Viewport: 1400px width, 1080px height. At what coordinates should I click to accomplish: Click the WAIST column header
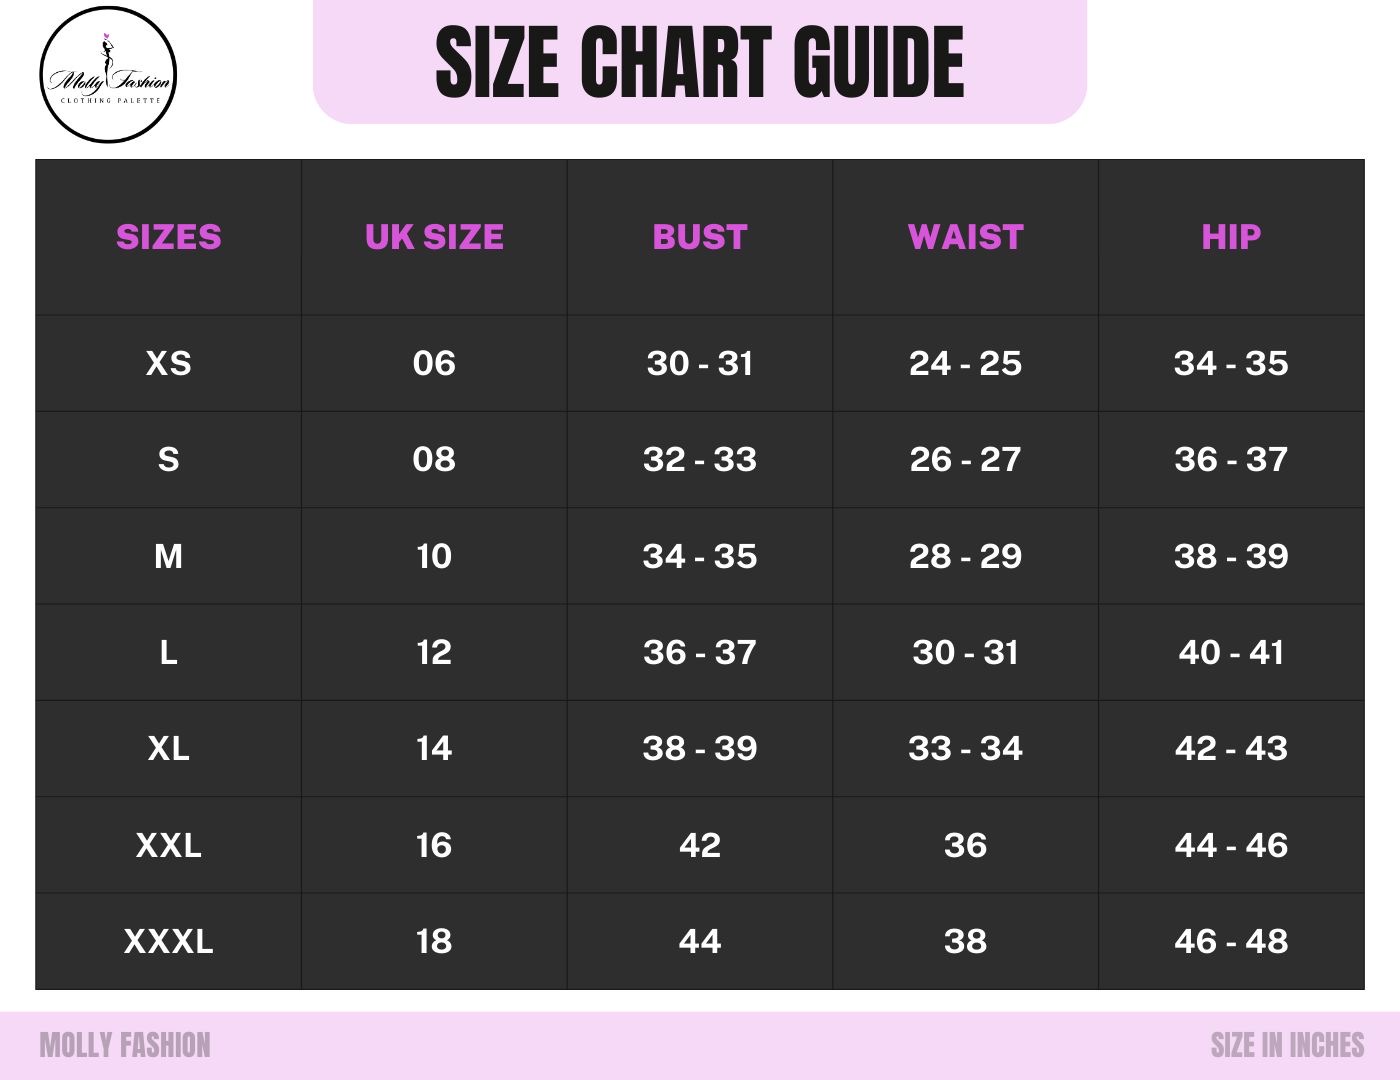(x=965, y=237)
